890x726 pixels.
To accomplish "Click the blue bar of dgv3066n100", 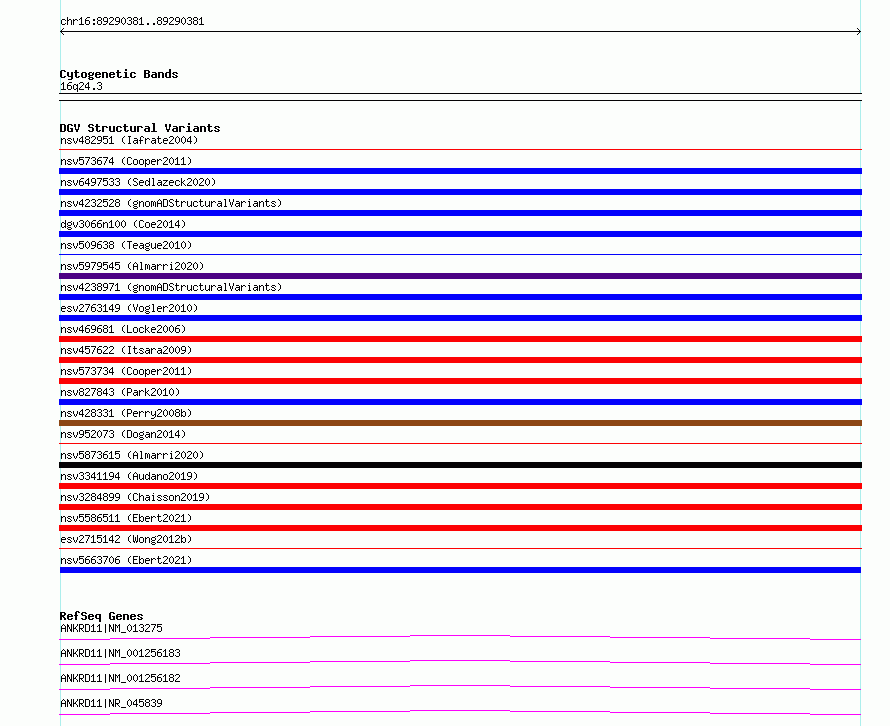I will click(460, 234).
